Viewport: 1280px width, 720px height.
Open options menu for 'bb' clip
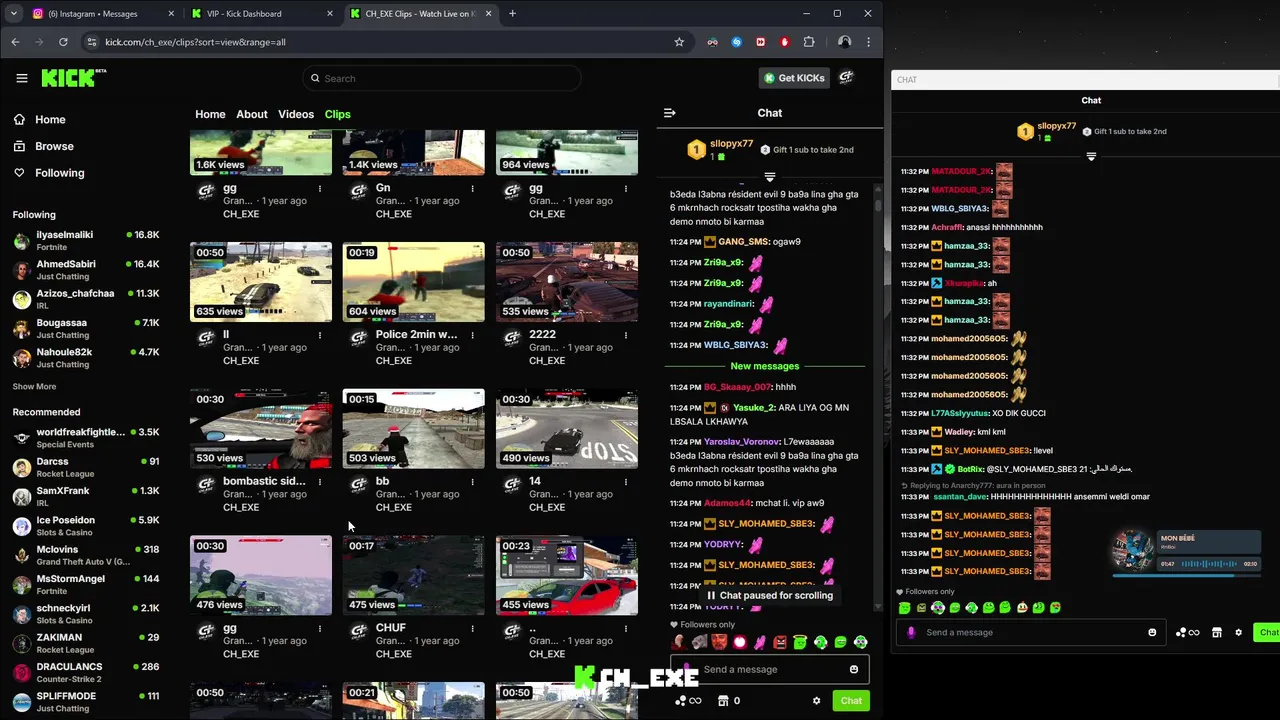(472, 482)
